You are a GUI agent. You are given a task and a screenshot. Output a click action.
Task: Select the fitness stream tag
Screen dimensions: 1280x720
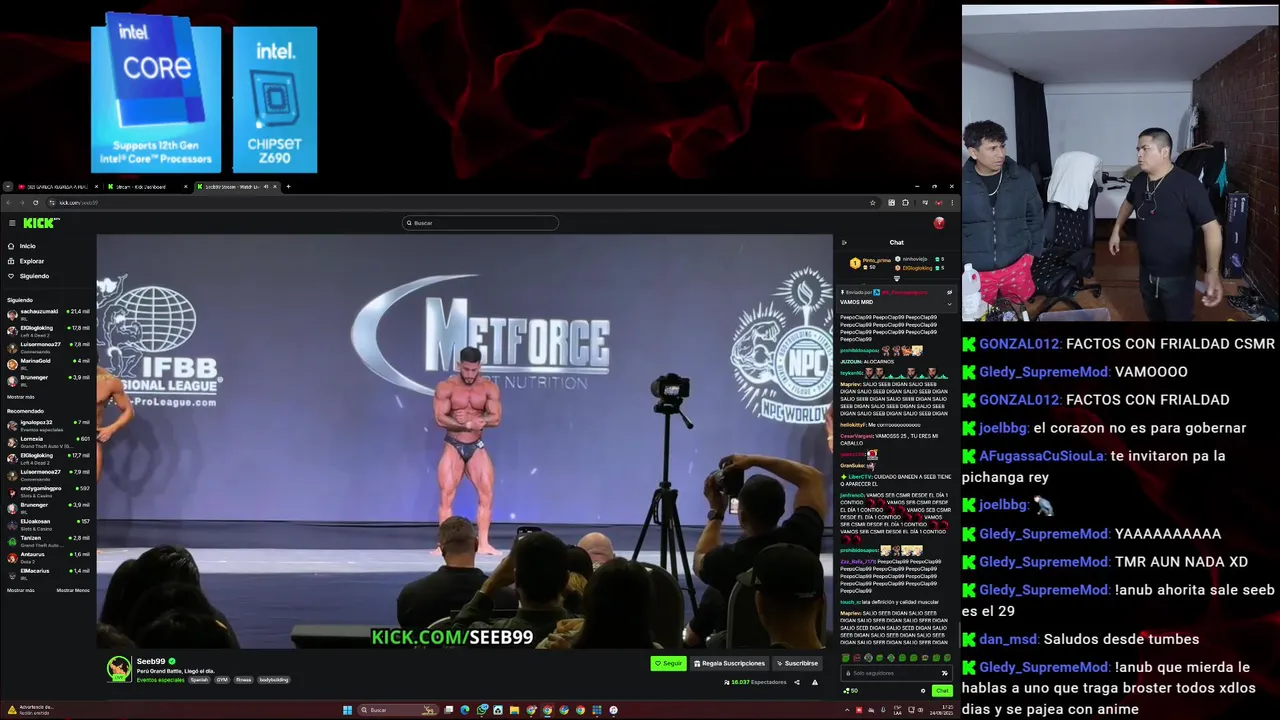(x=244, y=680)
